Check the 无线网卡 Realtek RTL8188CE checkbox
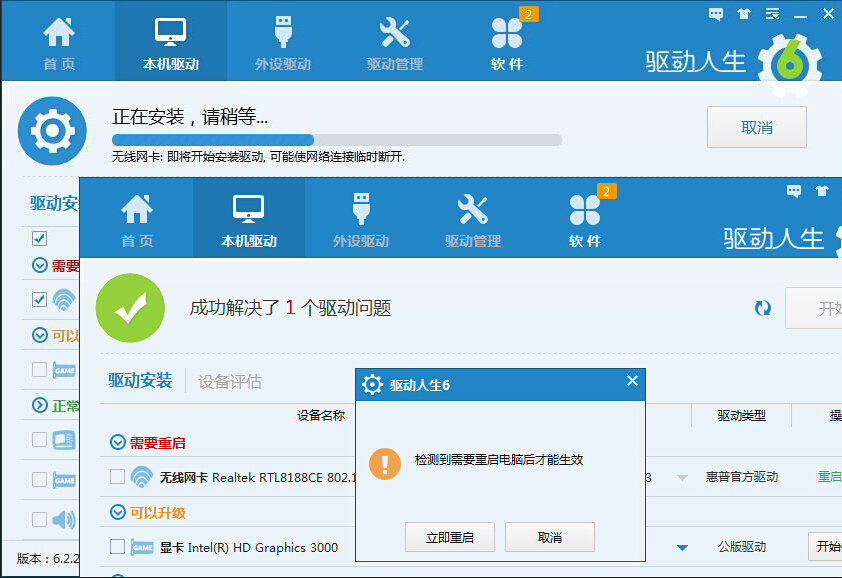Image resolution: width=842 pixels, height=578 pixels. [x=117, y=476]
